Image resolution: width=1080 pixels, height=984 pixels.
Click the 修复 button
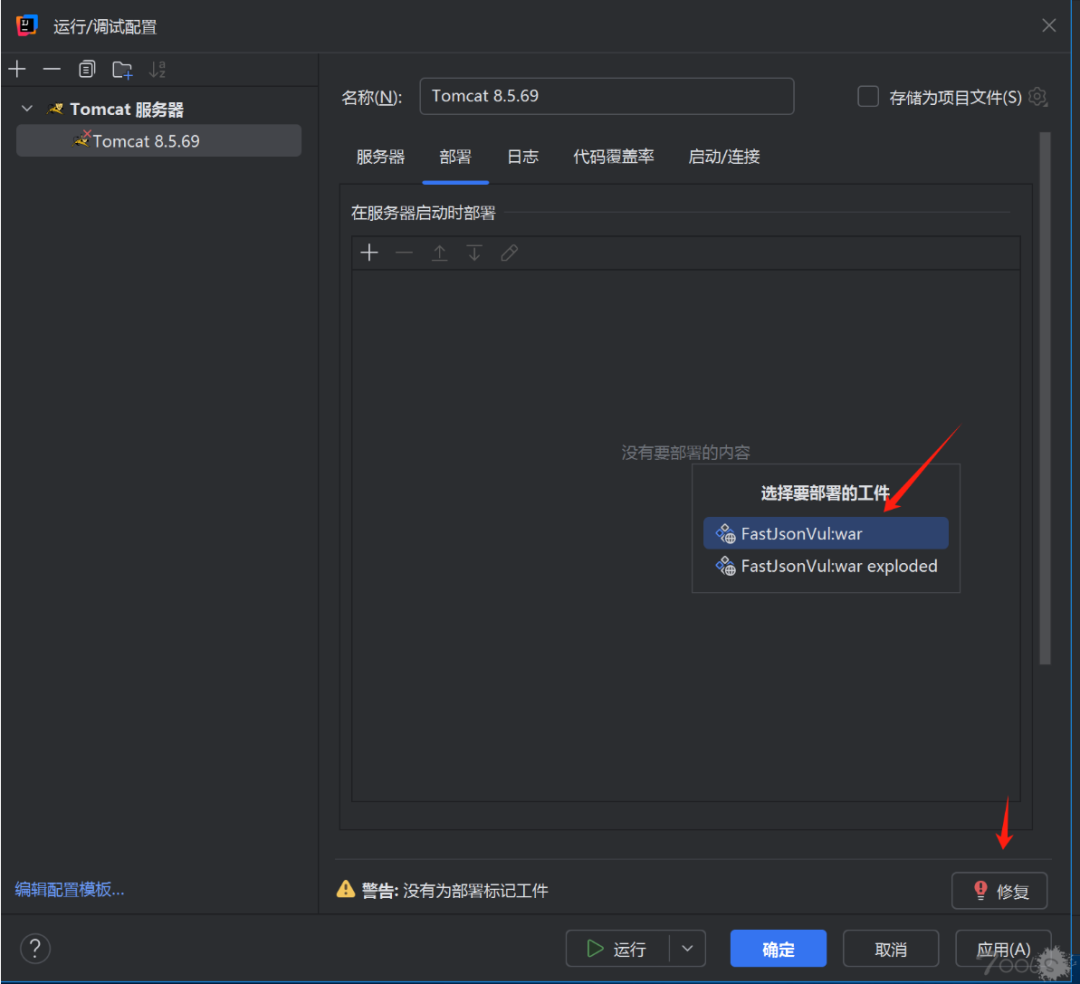(x=999, y=890)
